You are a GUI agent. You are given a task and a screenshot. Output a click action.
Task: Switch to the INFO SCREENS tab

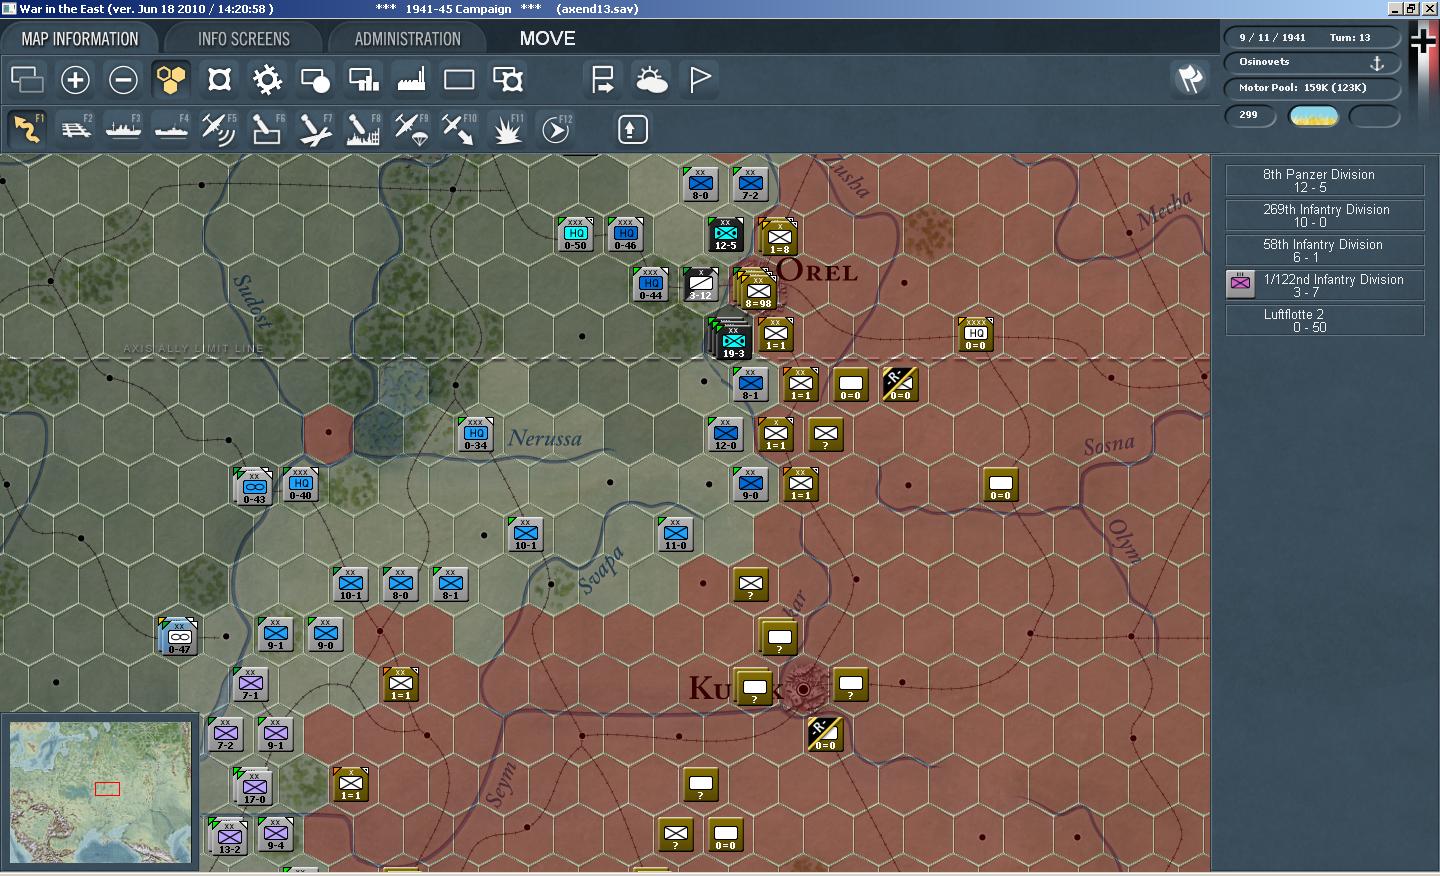(x=244, y=39)
